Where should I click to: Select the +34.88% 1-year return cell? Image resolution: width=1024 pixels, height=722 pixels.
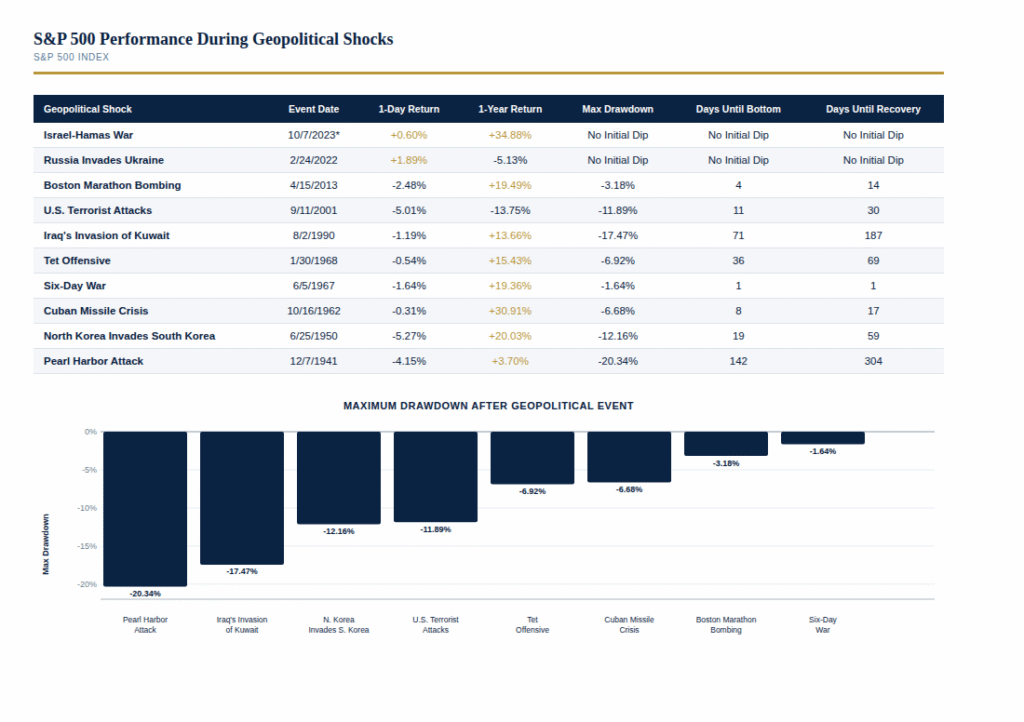pyautogui.click(x=510, y=135)
